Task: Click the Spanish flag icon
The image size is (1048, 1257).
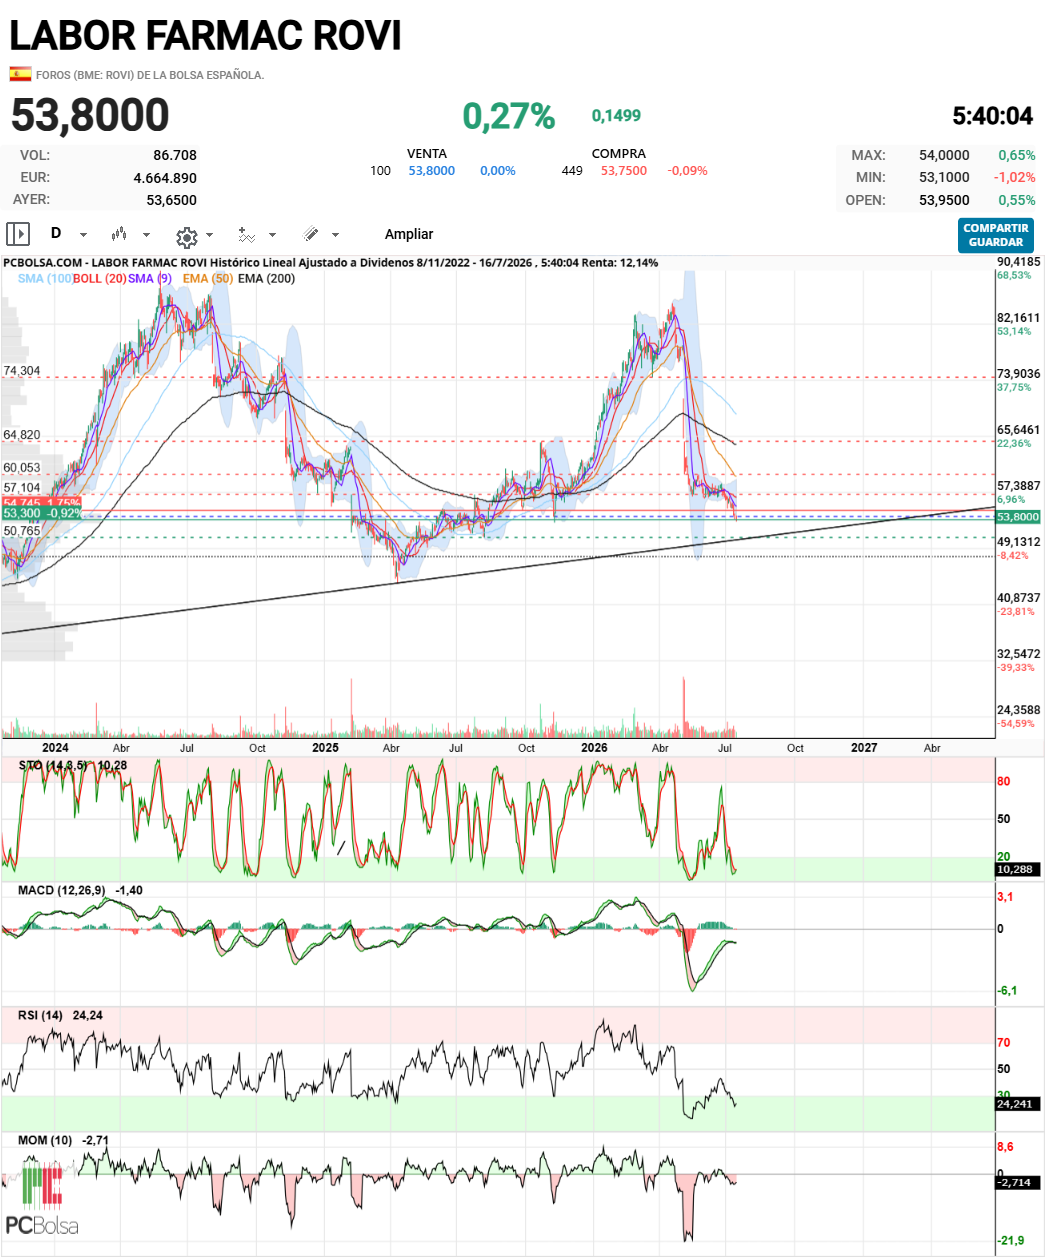Action: tap(20, 74)
